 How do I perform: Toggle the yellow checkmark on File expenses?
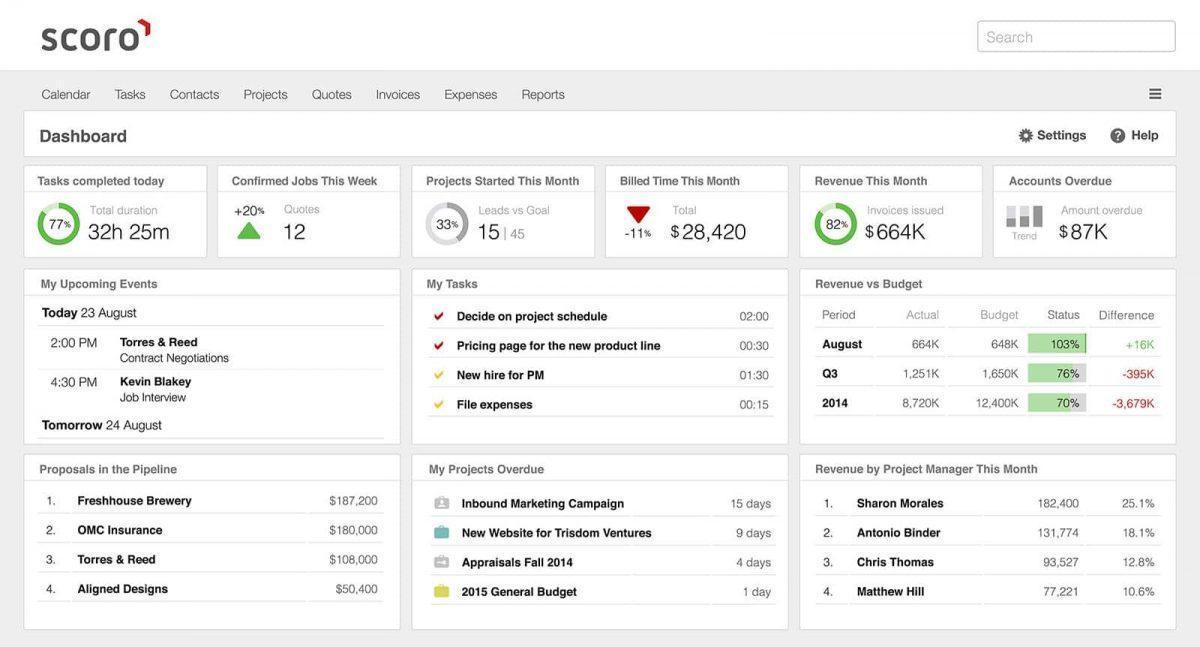point(438,404)
